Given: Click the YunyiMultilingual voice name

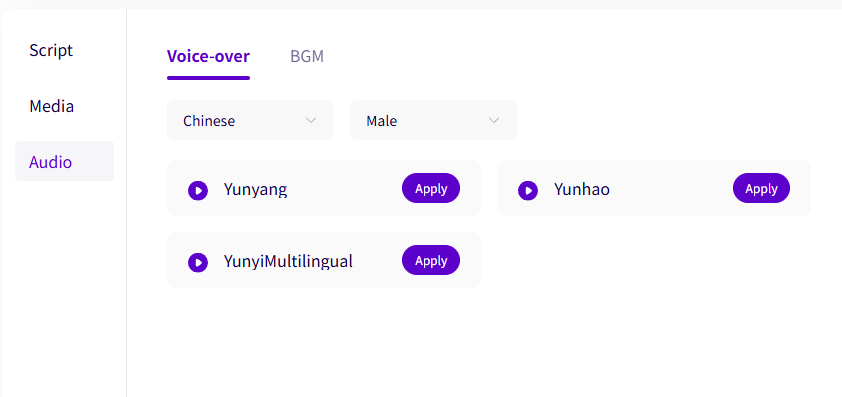Looking at the screenshot, I should 288,262.
